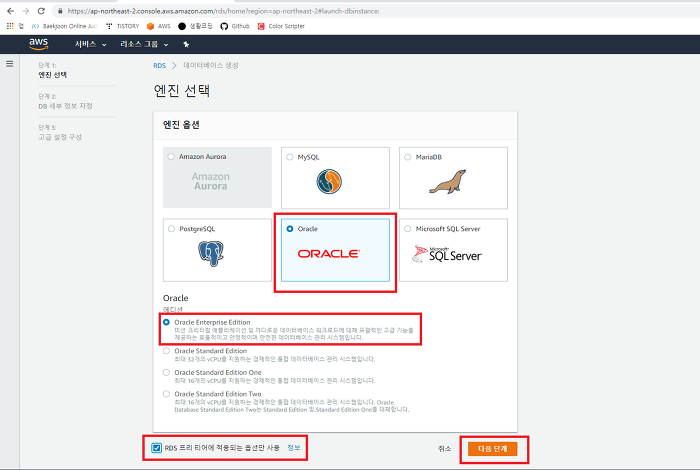
Task: Open the hamburger side navigation menu
Action: tap(9, 64)
